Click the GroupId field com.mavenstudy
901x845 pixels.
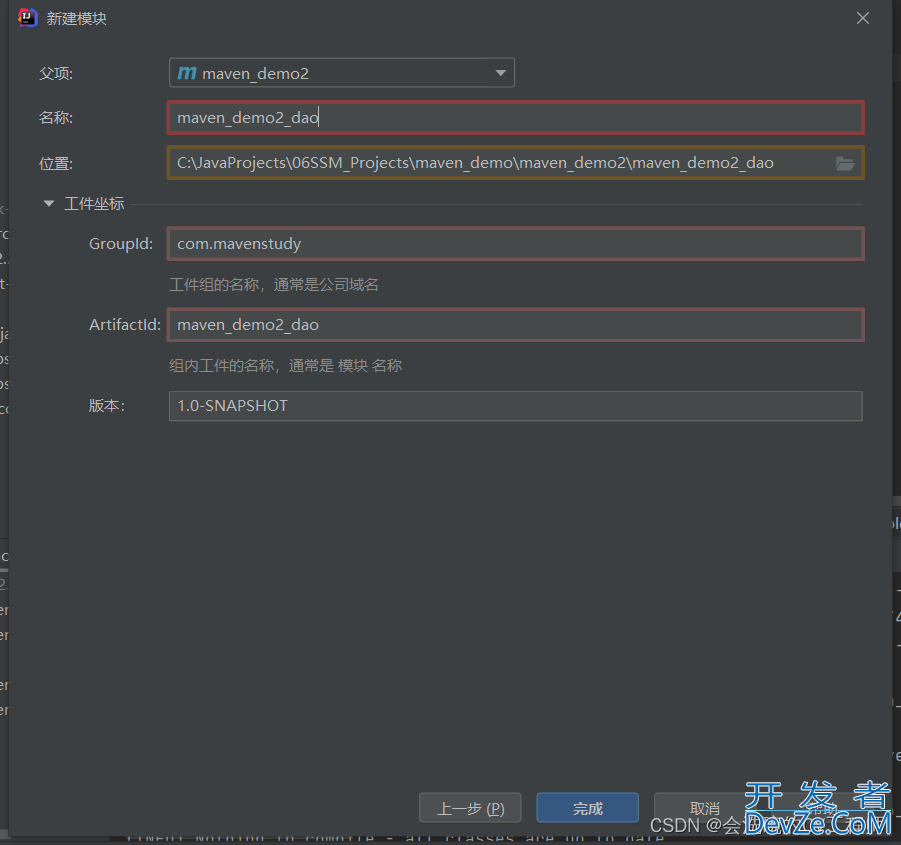(515, 244)
